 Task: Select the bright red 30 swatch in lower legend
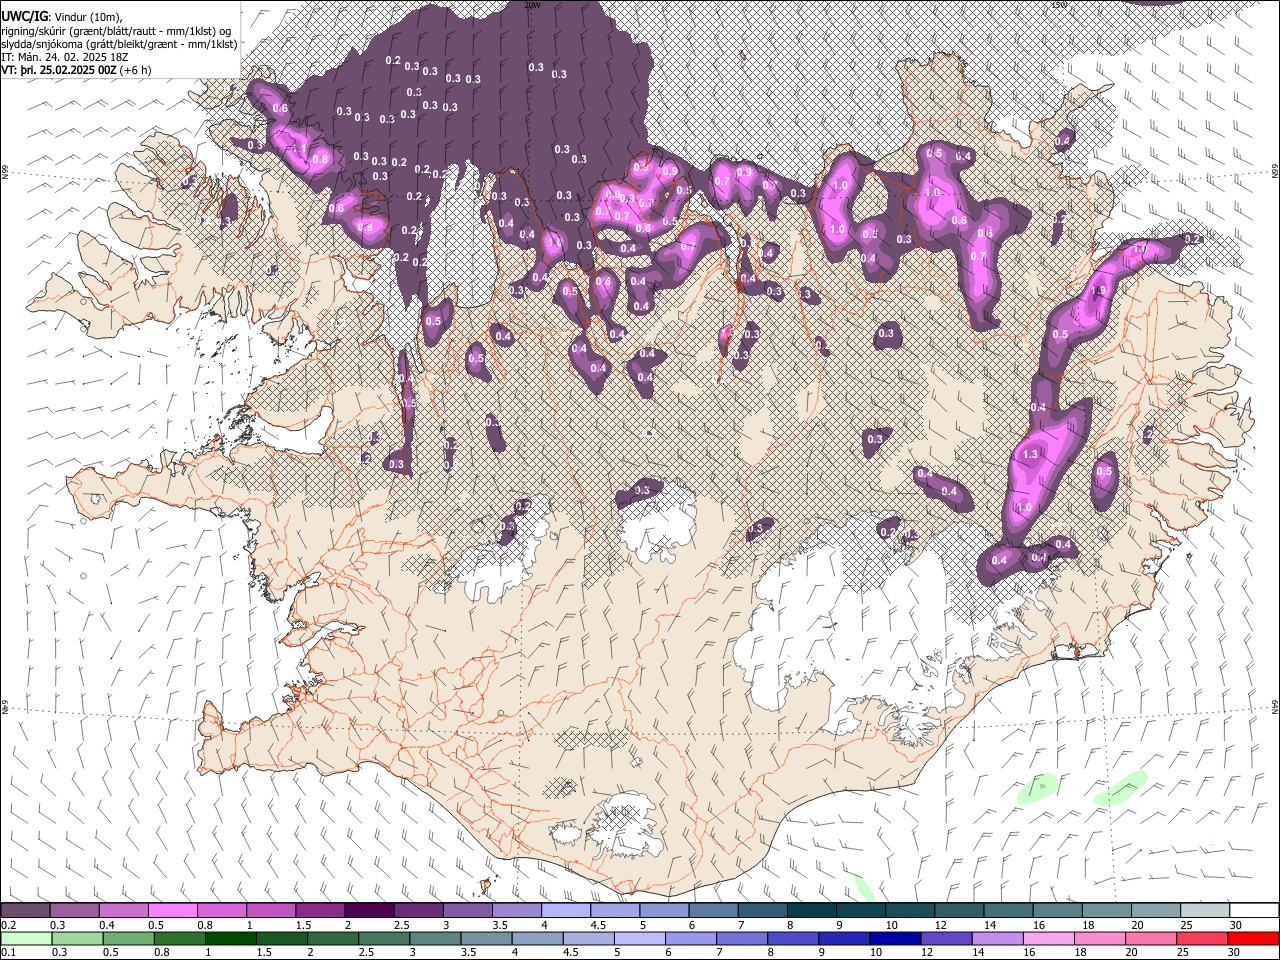[x=1253, y=938]
